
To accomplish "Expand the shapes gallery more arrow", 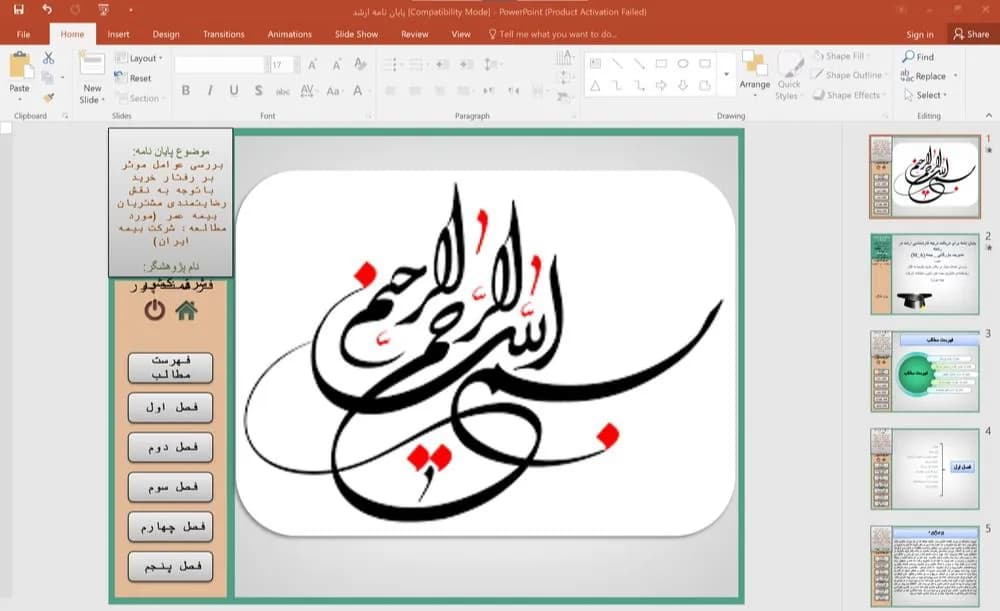I will 726,74.
